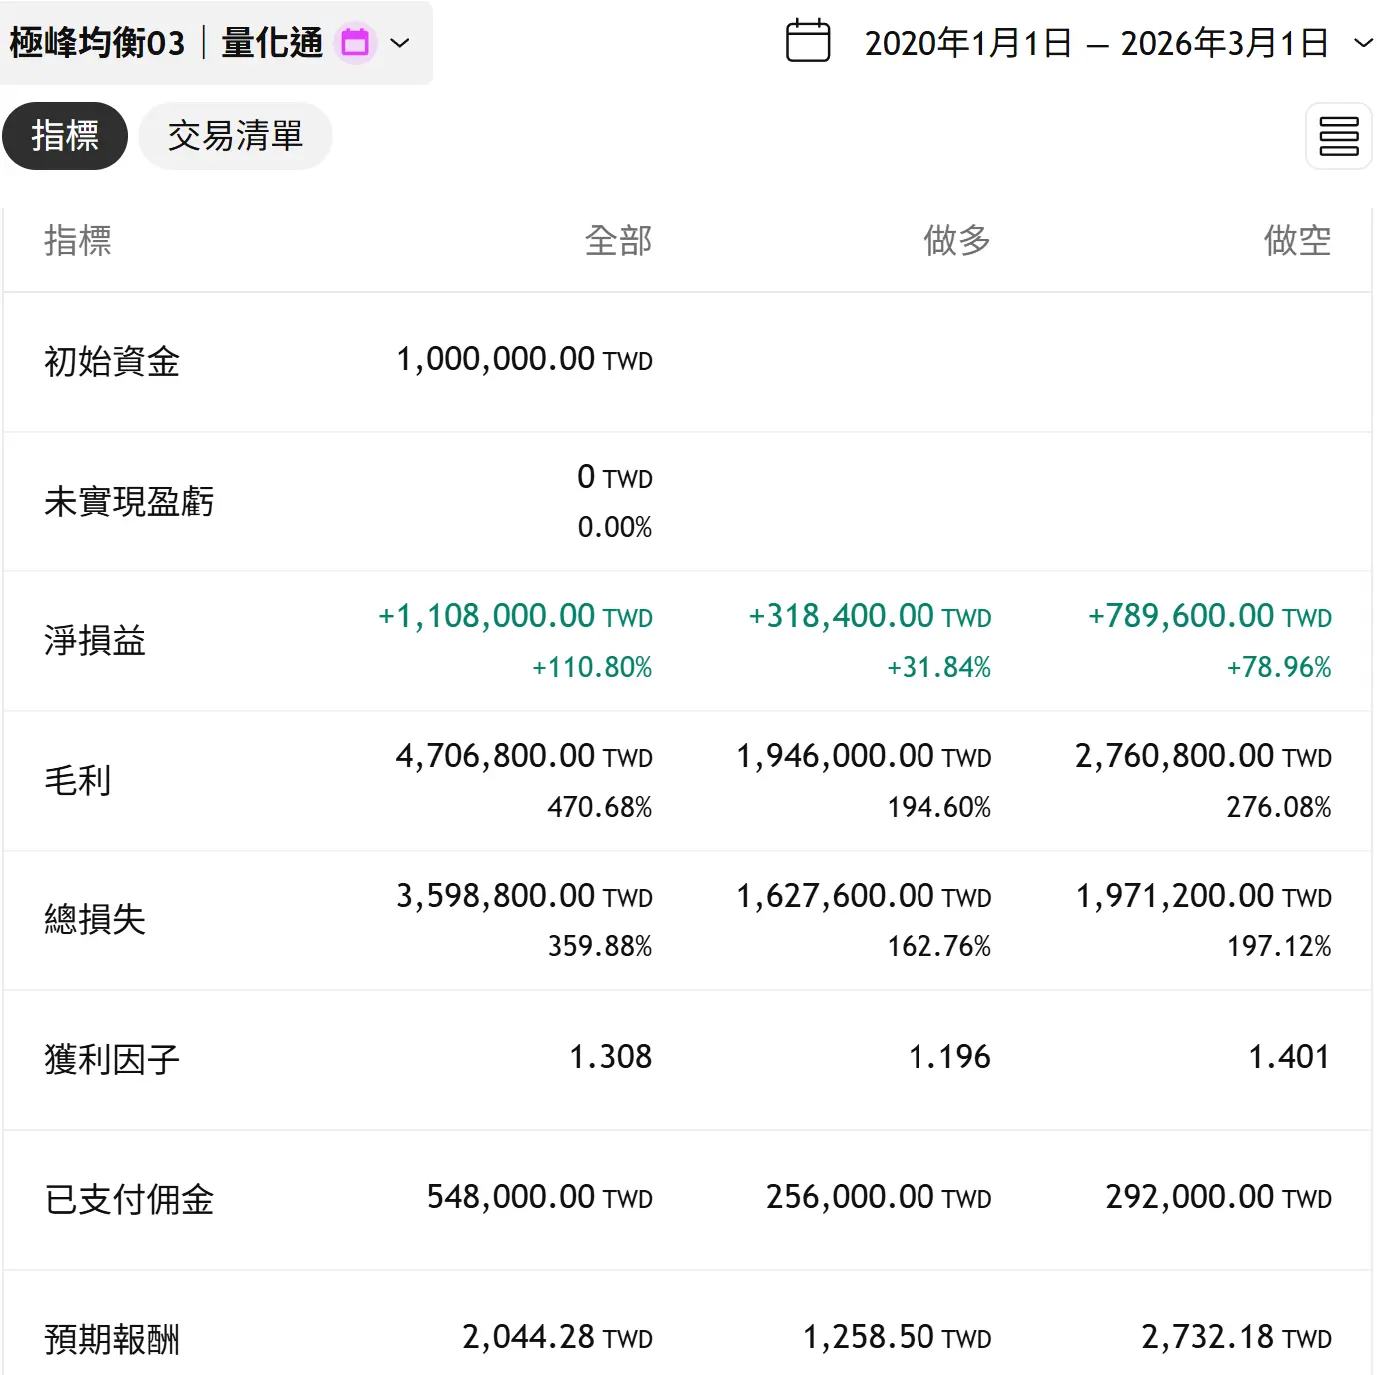1377x1375 pixels.
Task: Click the 未實現盈虧 row label
Action: (129, 502)
